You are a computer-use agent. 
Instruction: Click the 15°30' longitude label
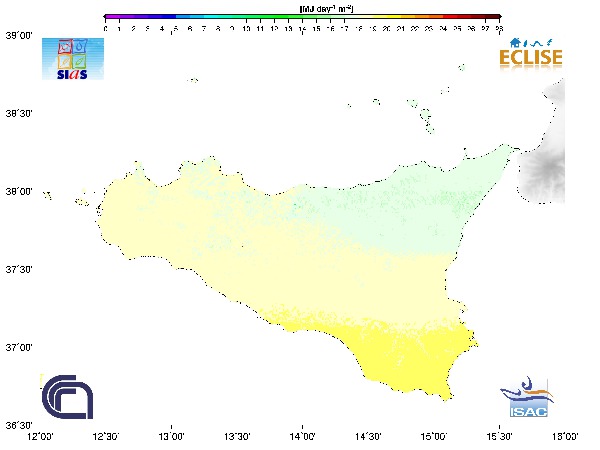[499, 437]
